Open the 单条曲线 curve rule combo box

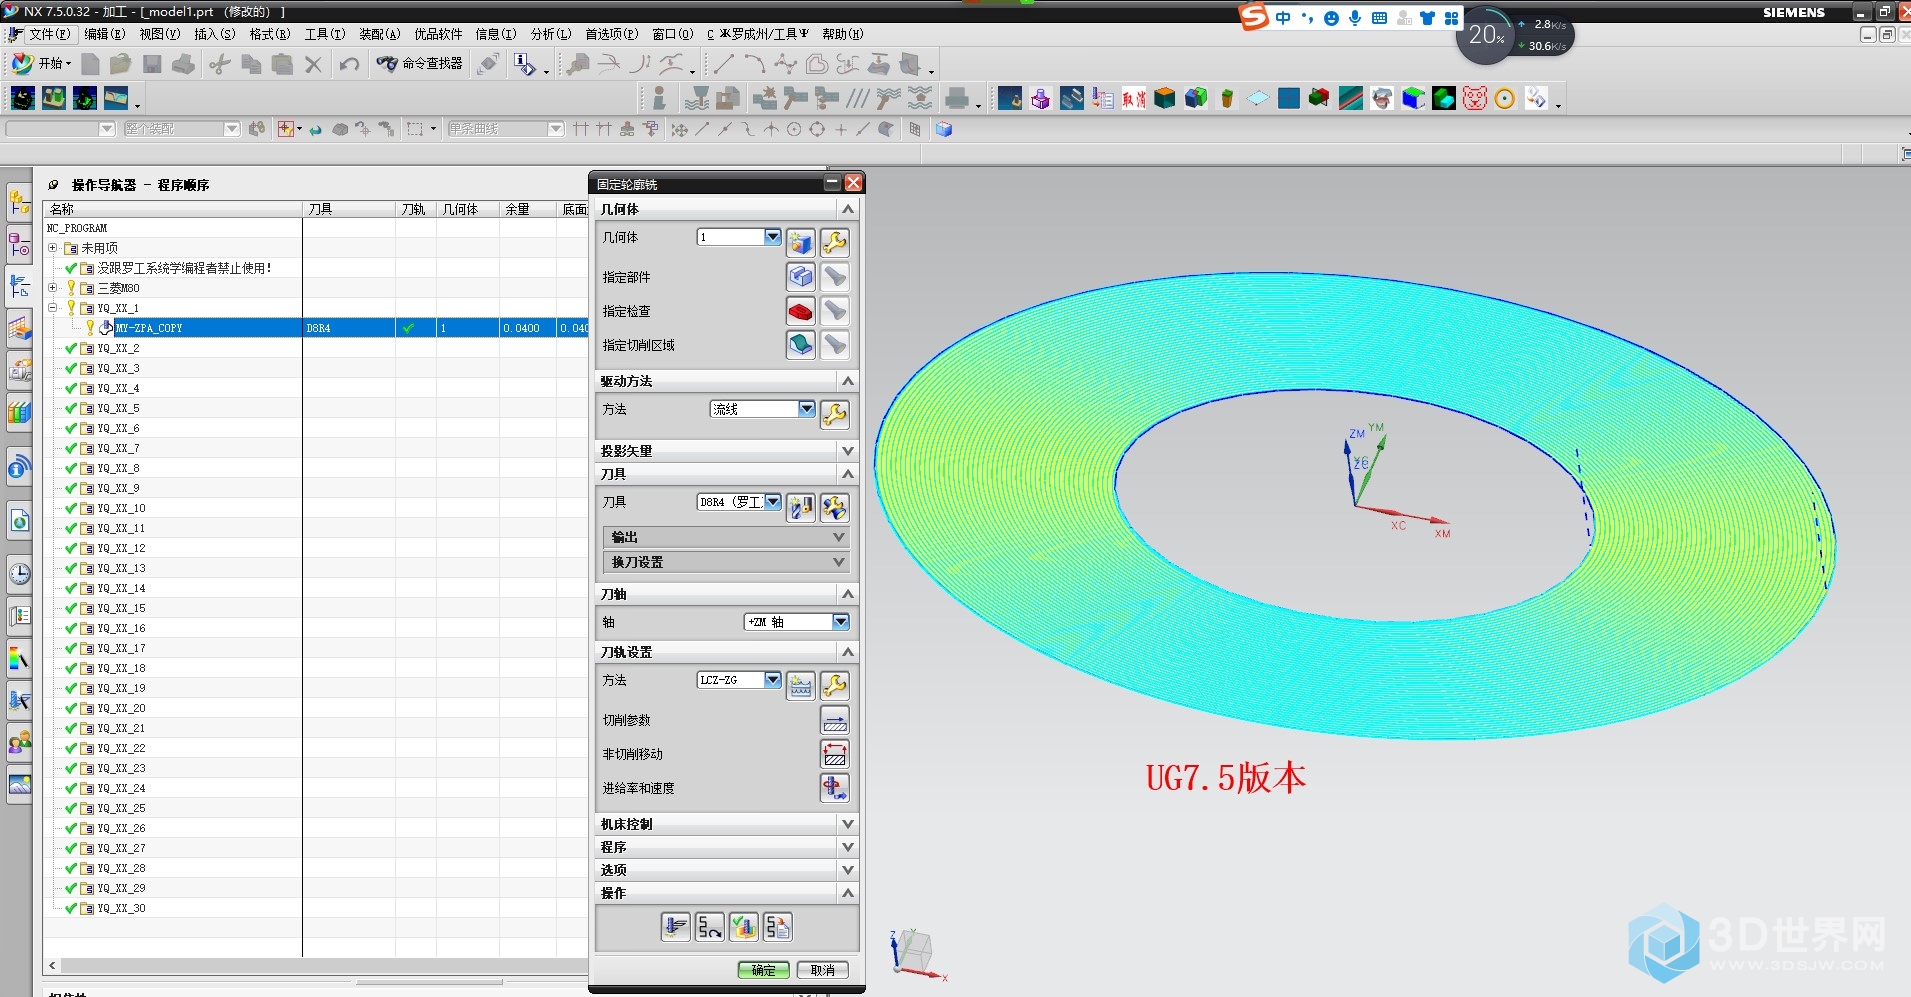pyautogui.click(x=506, y=129)
